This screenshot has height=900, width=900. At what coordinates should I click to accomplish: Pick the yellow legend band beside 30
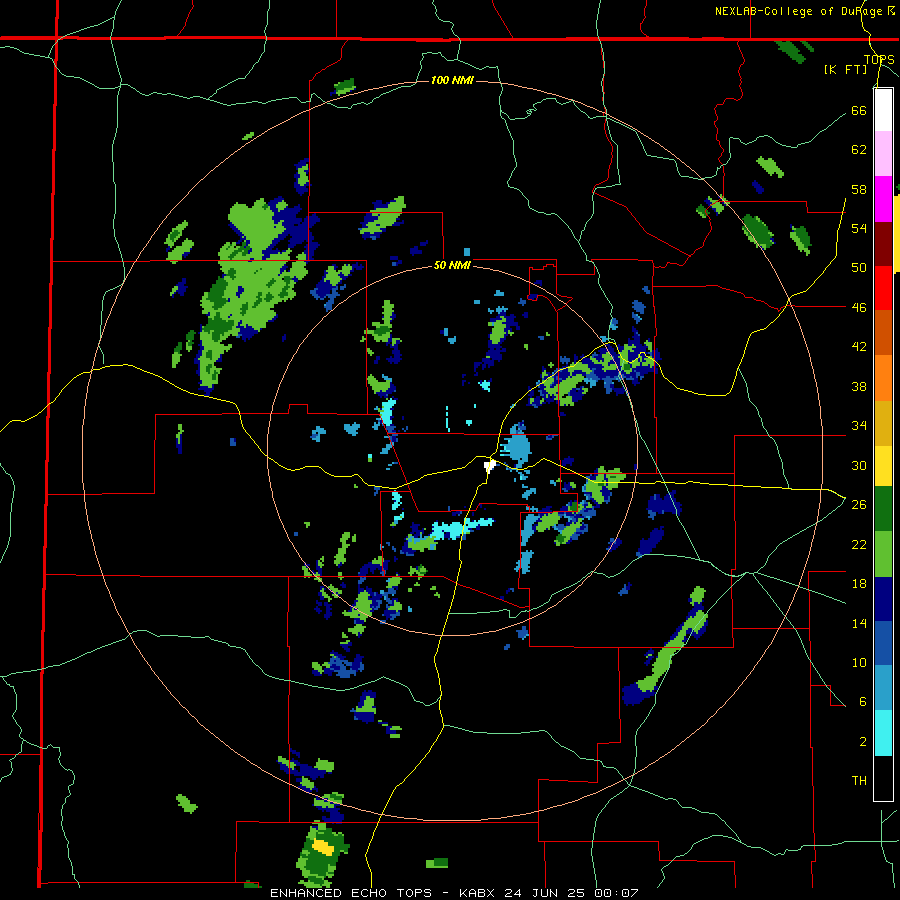[x=883, y=465]
